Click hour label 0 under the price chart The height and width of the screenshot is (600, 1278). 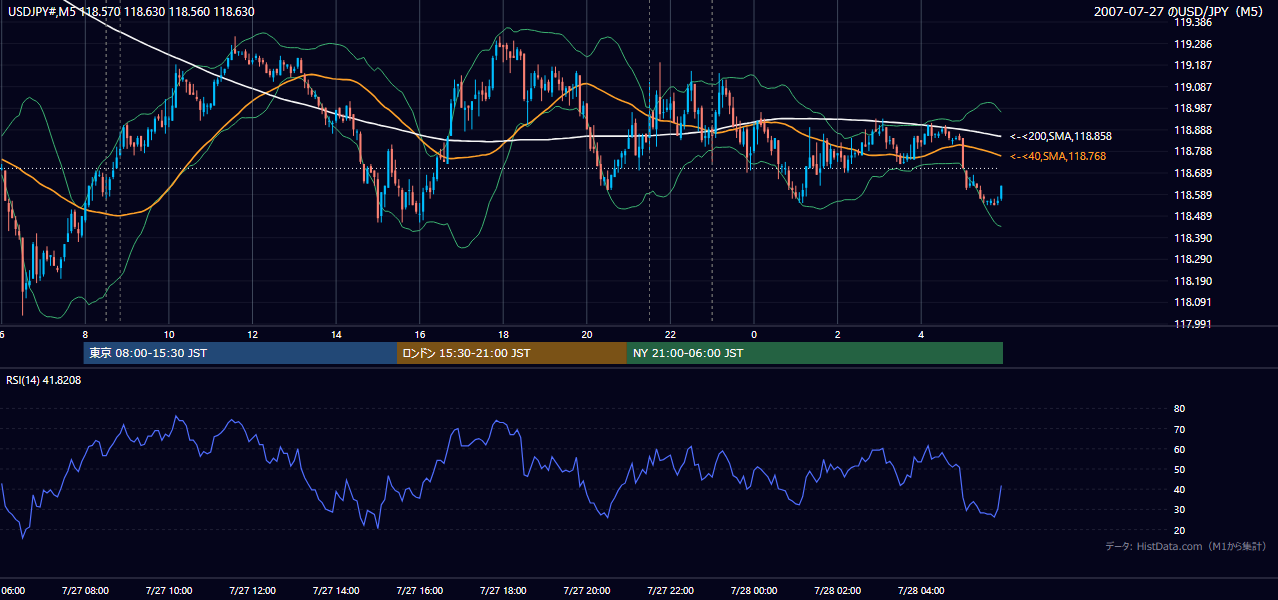(x=754, y=334)
